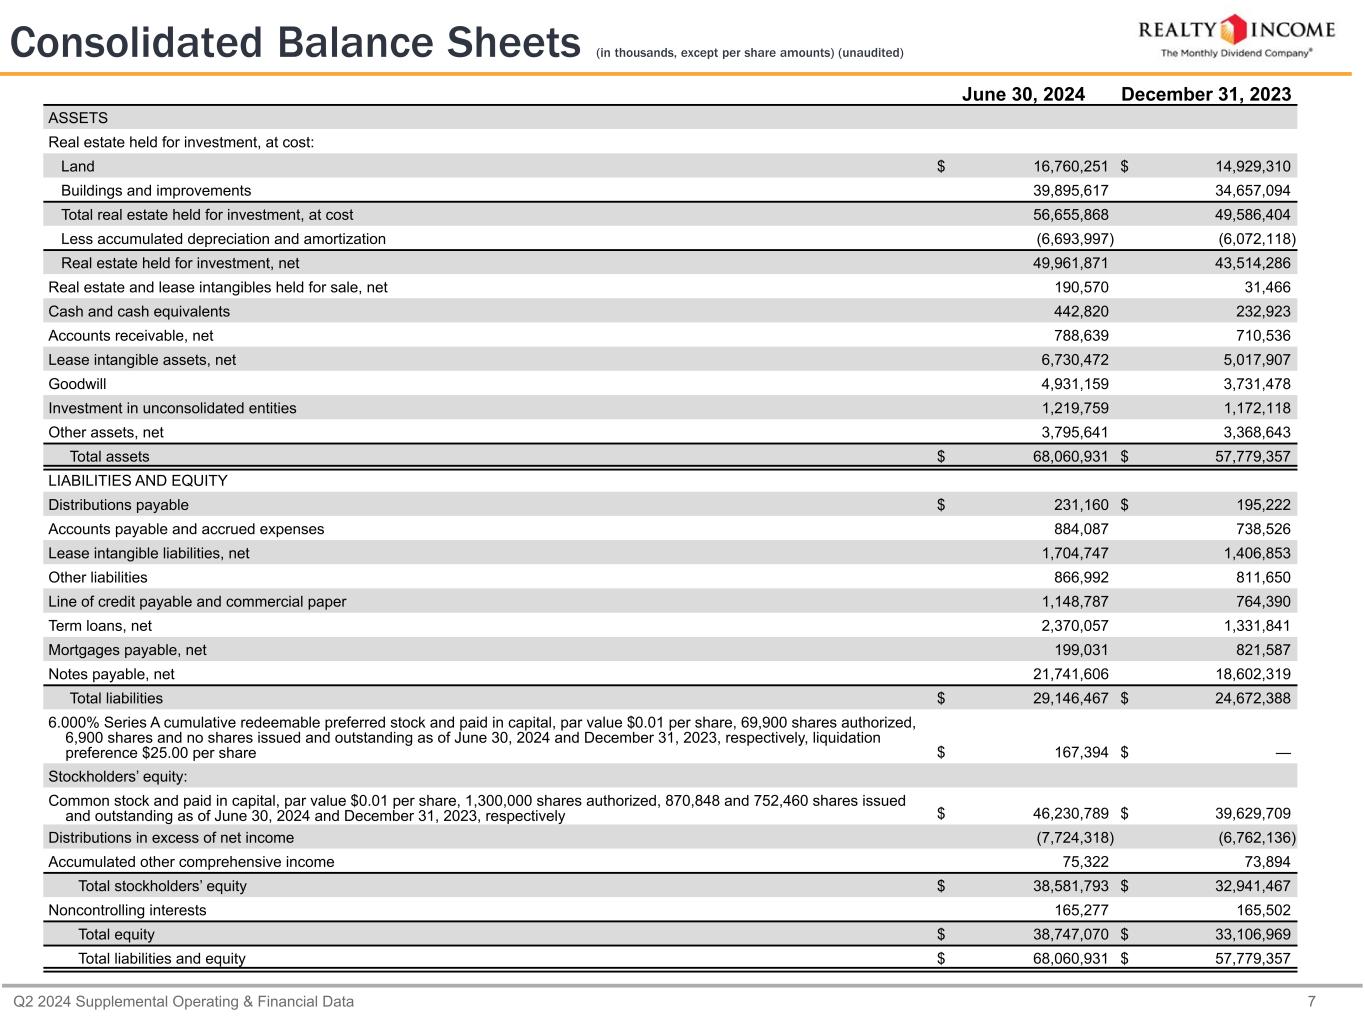Image resolution: width=1365 pixels, height=1024 pixels.
Task: Click the Series A preferred stock description
Action: [x=480, y=737]
